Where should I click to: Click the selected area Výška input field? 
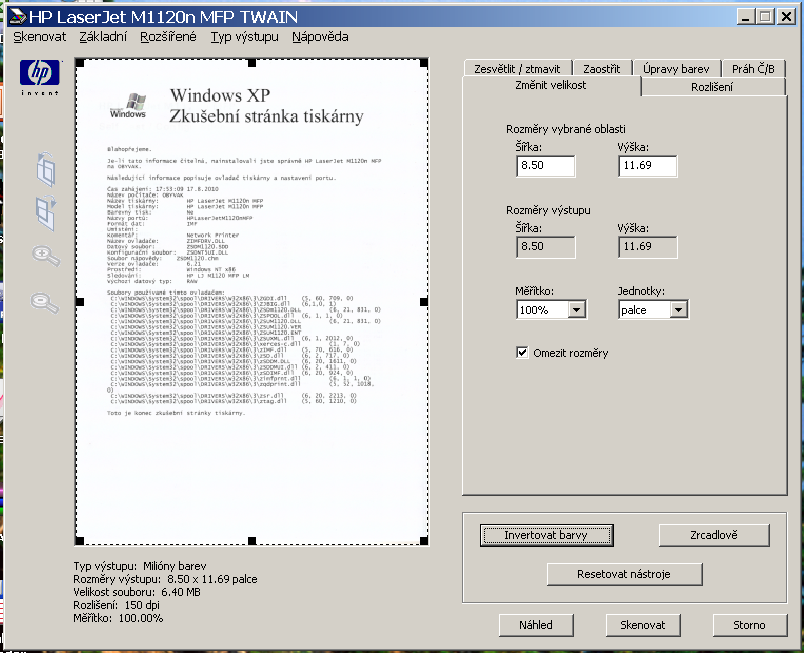pos(648,166)
